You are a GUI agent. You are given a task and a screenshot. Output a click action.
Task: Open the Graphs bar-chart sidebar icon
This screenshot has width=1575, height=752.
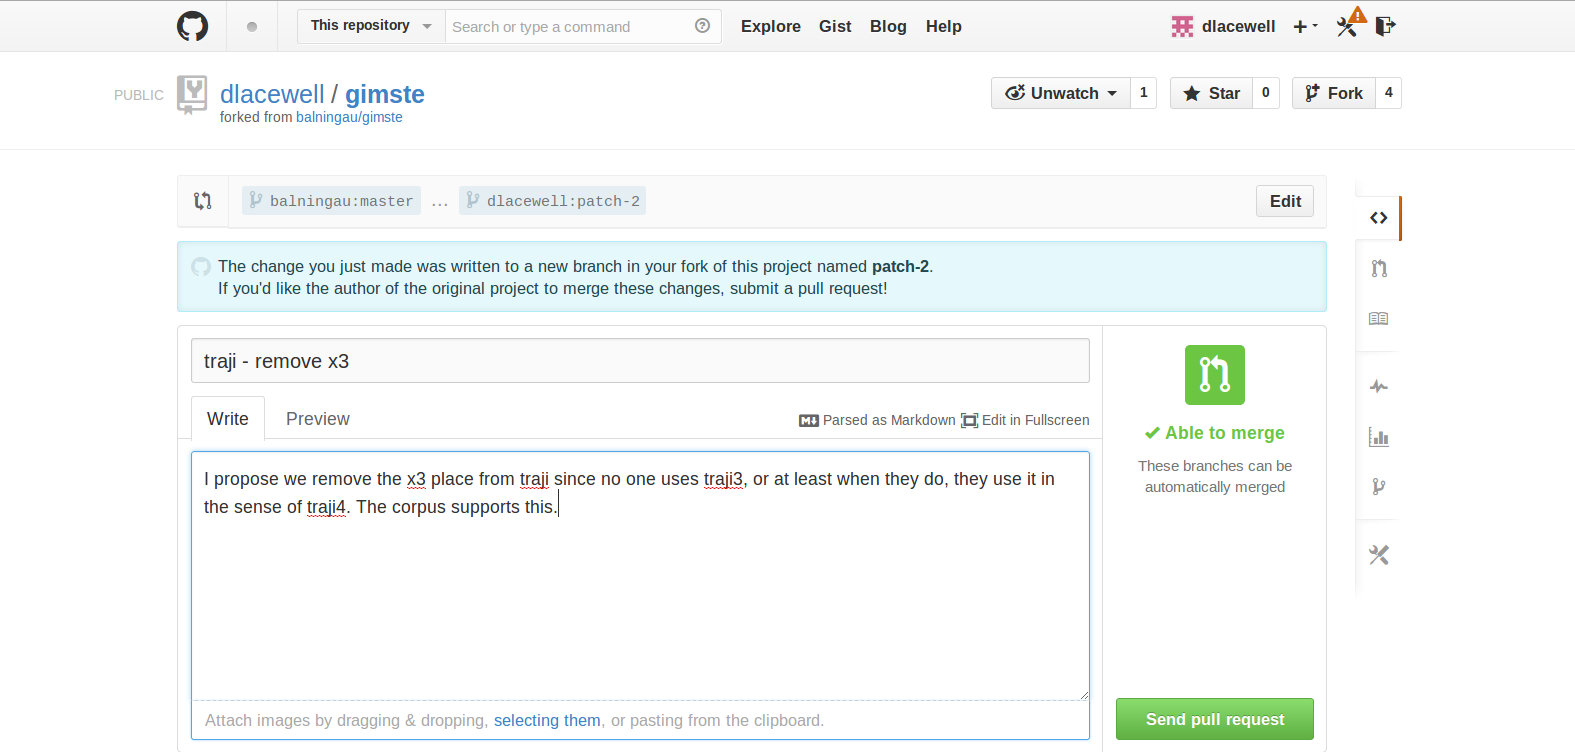(x=1379, y=437)
